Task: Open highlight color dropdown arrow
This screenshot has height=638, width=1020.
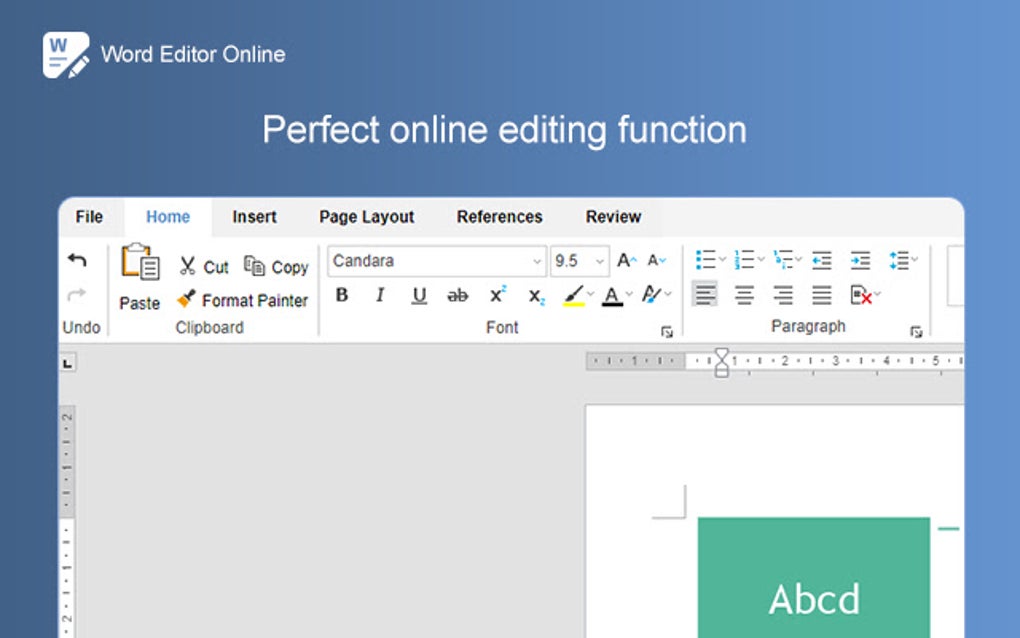Action: 591,295
